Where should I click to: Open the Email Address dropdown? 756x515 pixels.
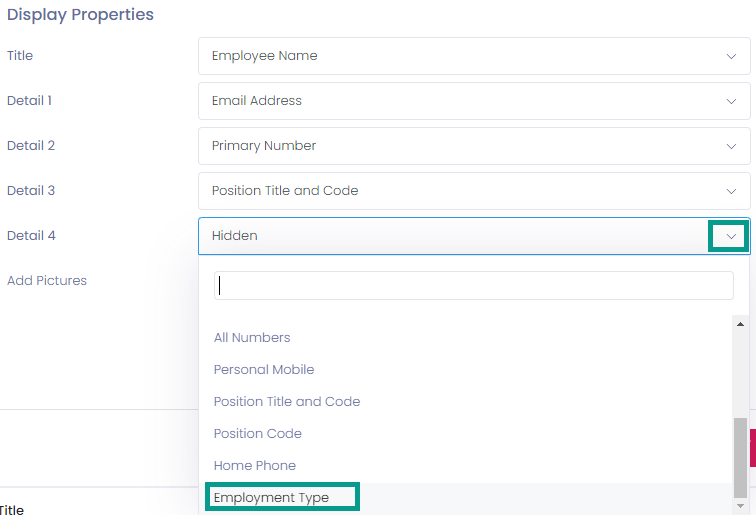(474, 101)
